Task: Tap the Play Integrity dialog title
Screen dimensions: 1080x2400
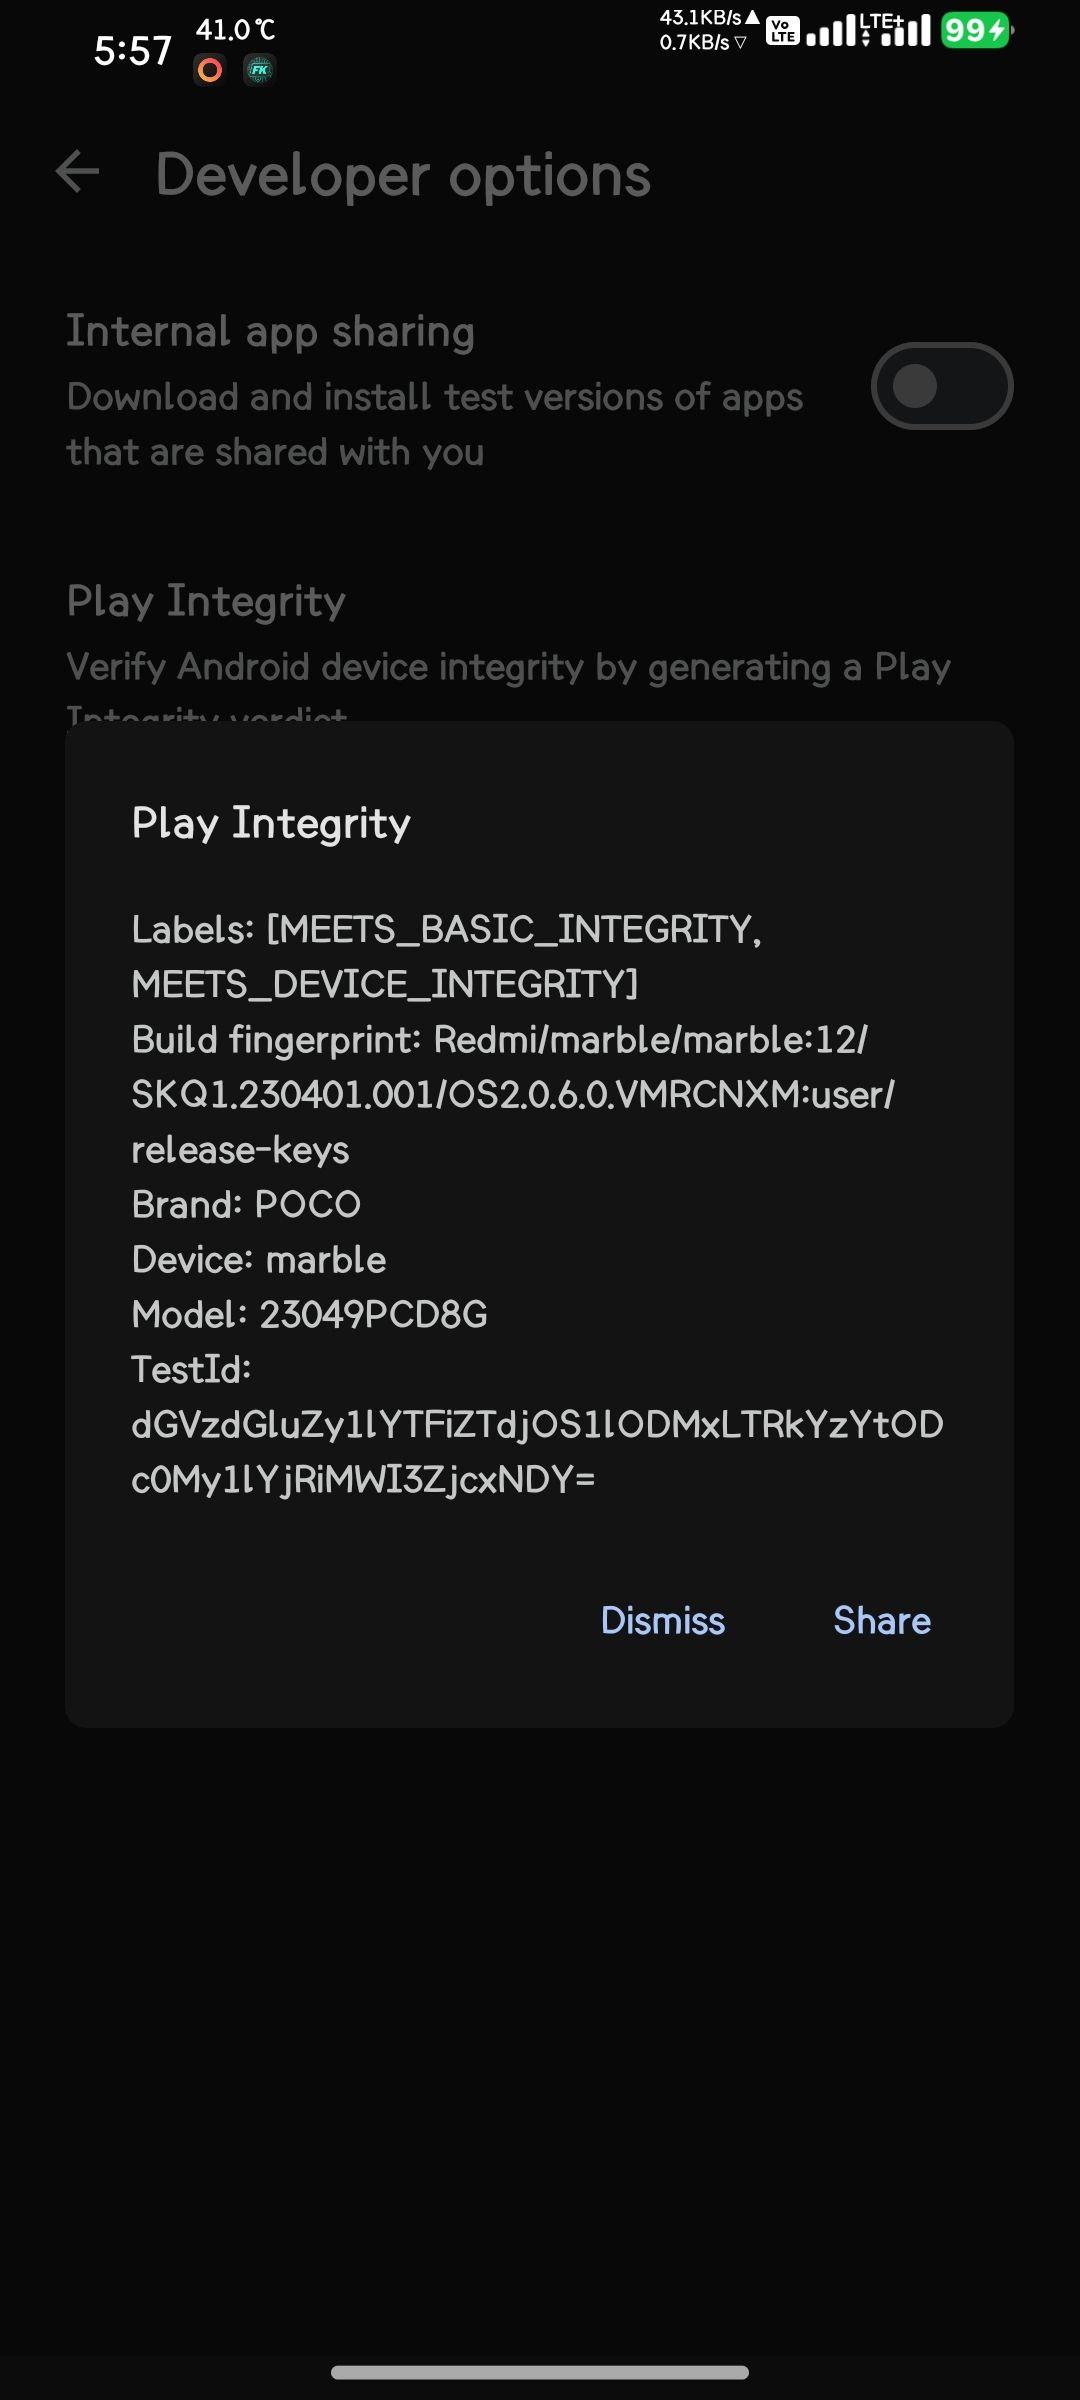Action: (271, 823)
